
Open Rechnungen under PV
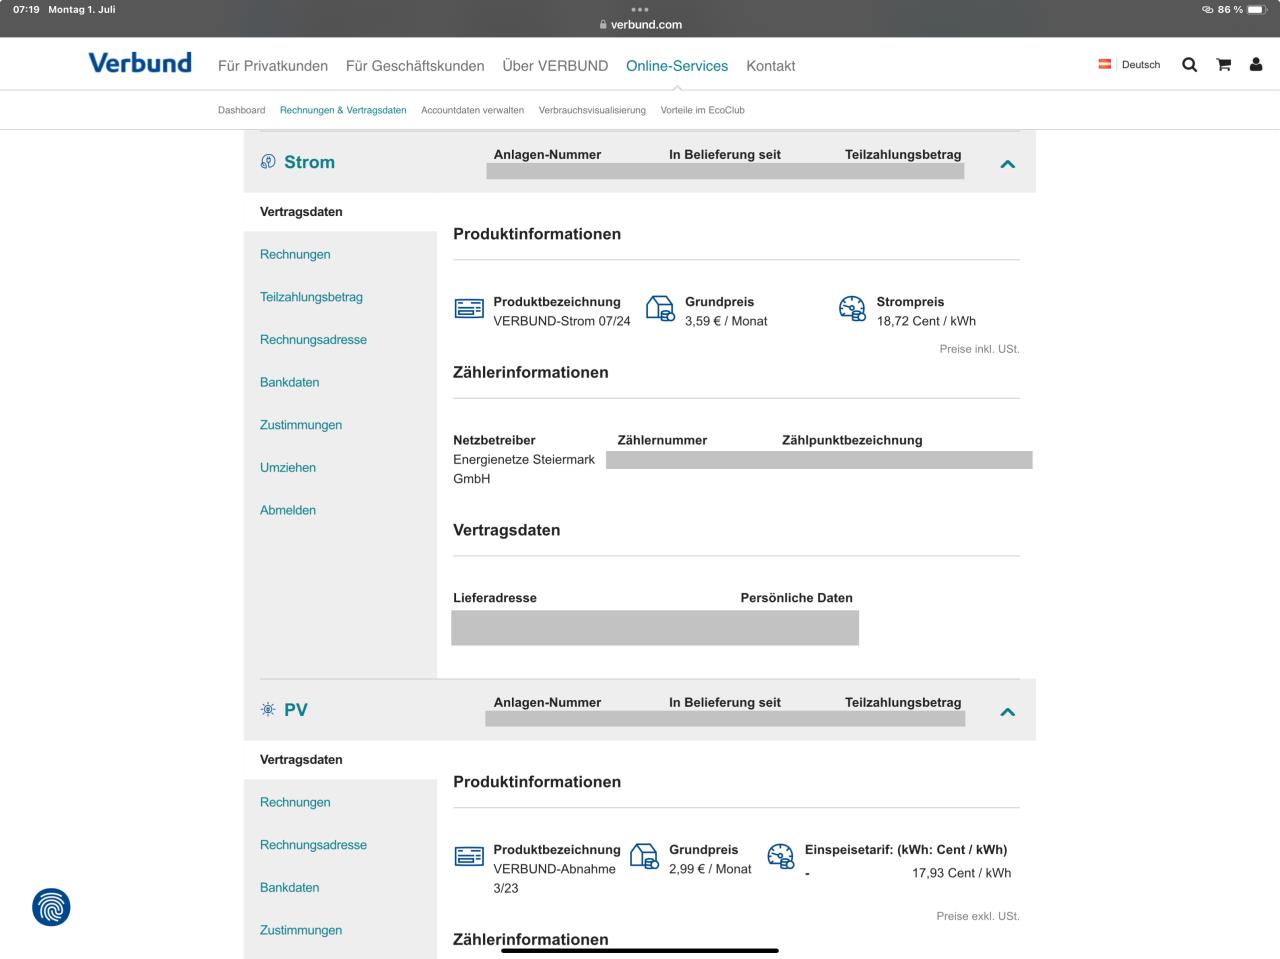pos(295,803)
